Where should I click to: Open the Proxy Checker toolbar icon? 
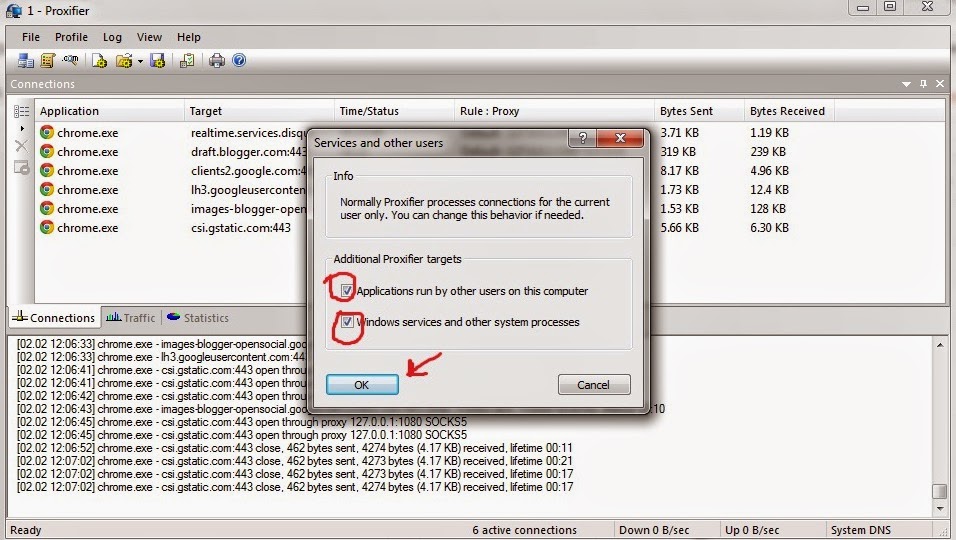click(187, 60)
